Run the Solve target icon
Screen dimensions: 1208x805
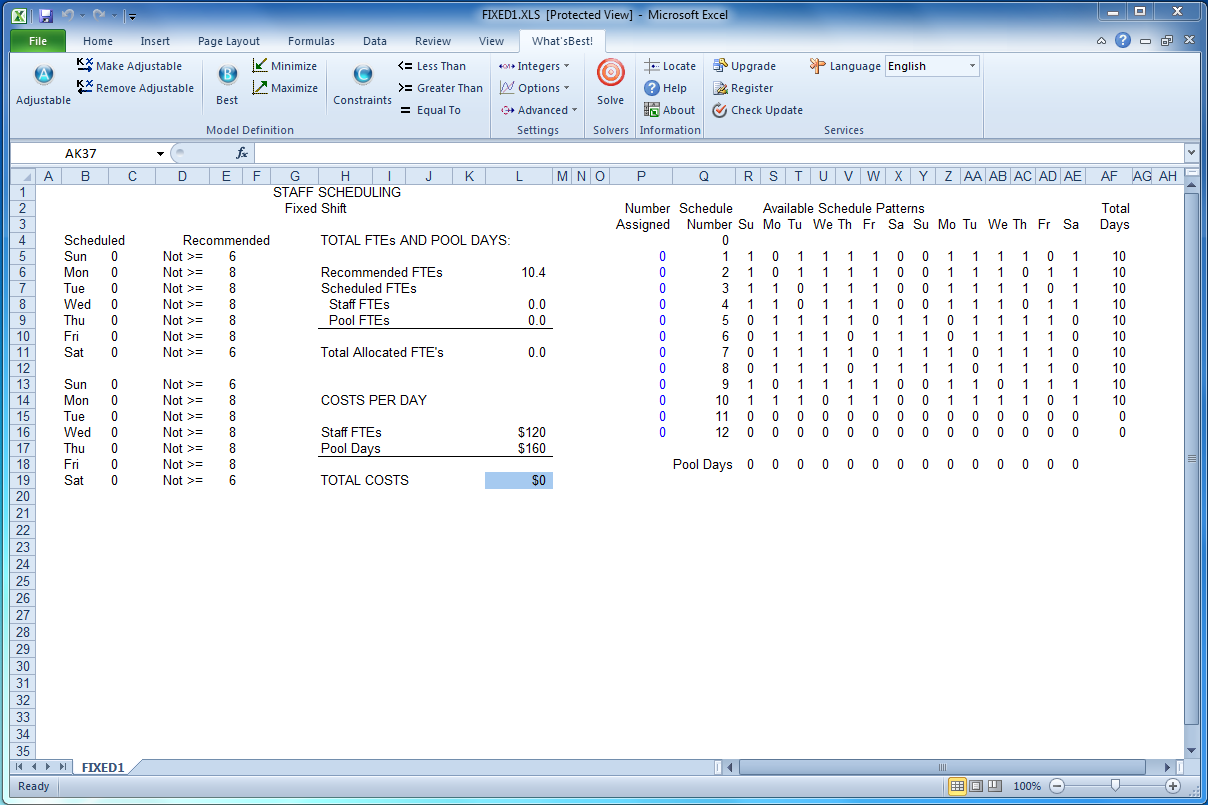(x=610, y=74)
